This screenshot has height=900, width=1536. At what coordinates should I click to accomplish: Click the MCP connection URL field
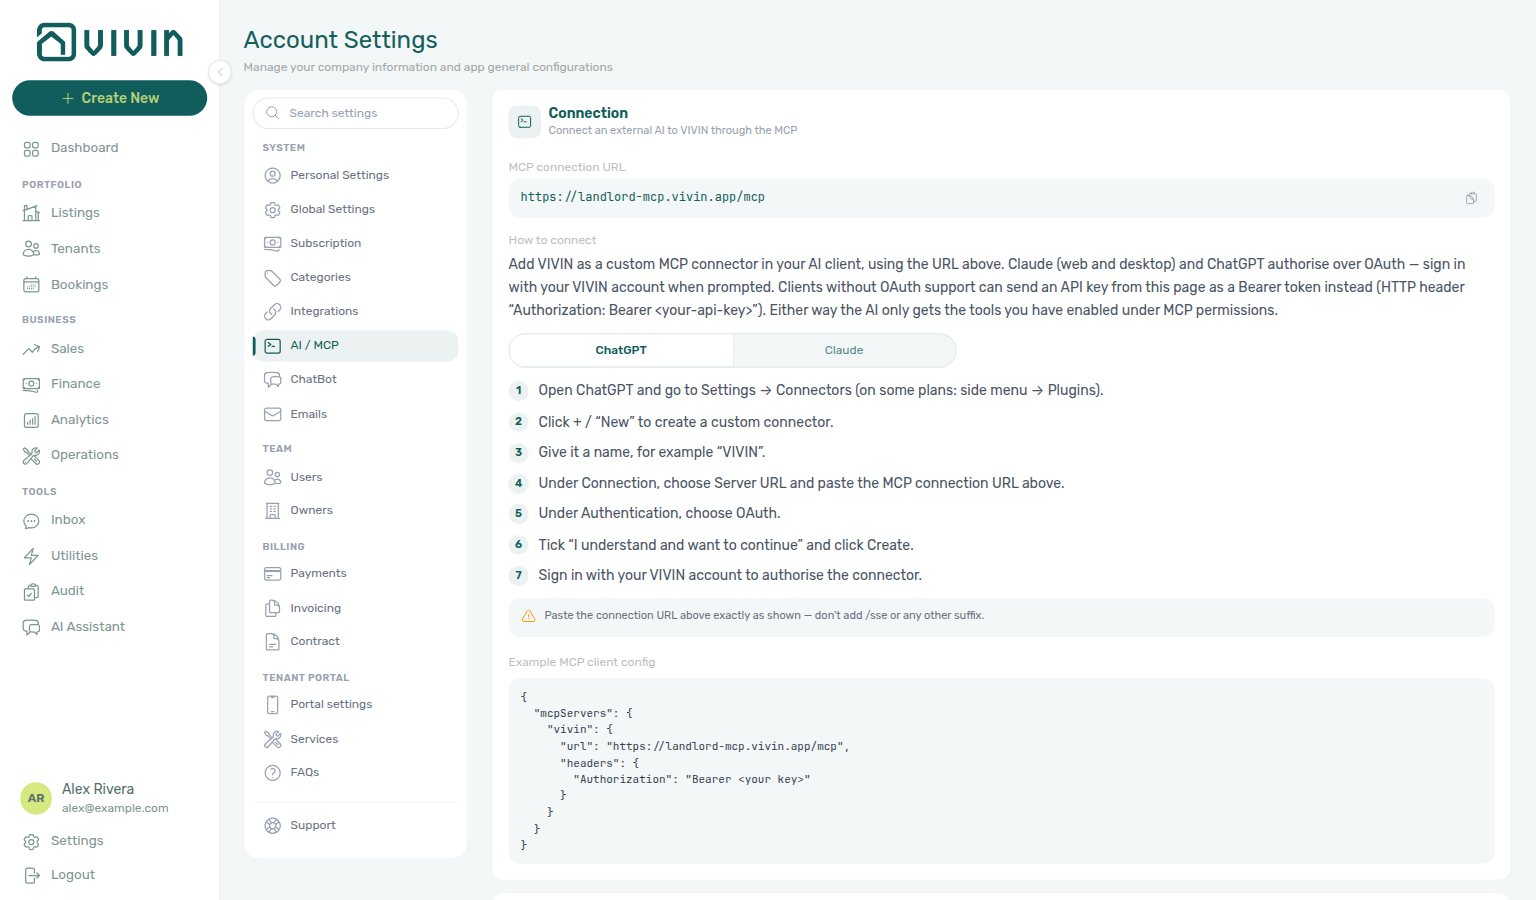(x=1001, y=198)
